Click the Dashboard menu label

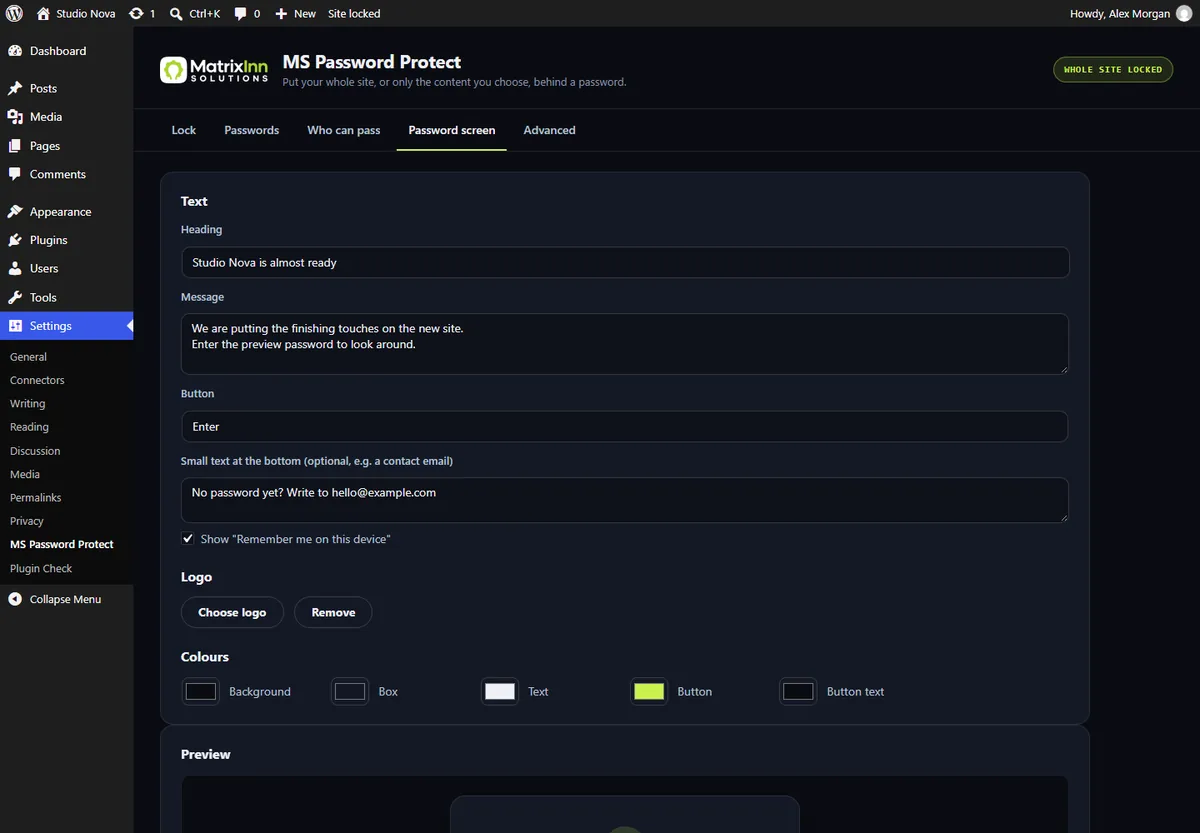coord(58,51)
